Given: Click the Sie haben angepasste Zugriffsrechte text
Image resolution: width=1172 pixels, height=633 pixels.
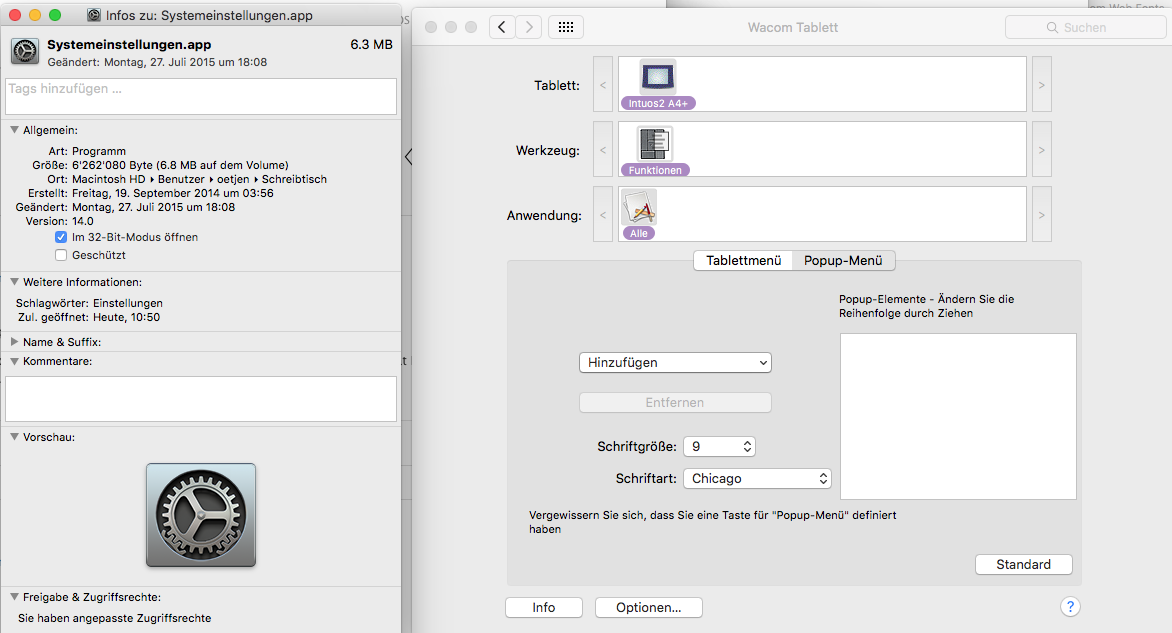Looking at the screenshot, I should (114, 618).
